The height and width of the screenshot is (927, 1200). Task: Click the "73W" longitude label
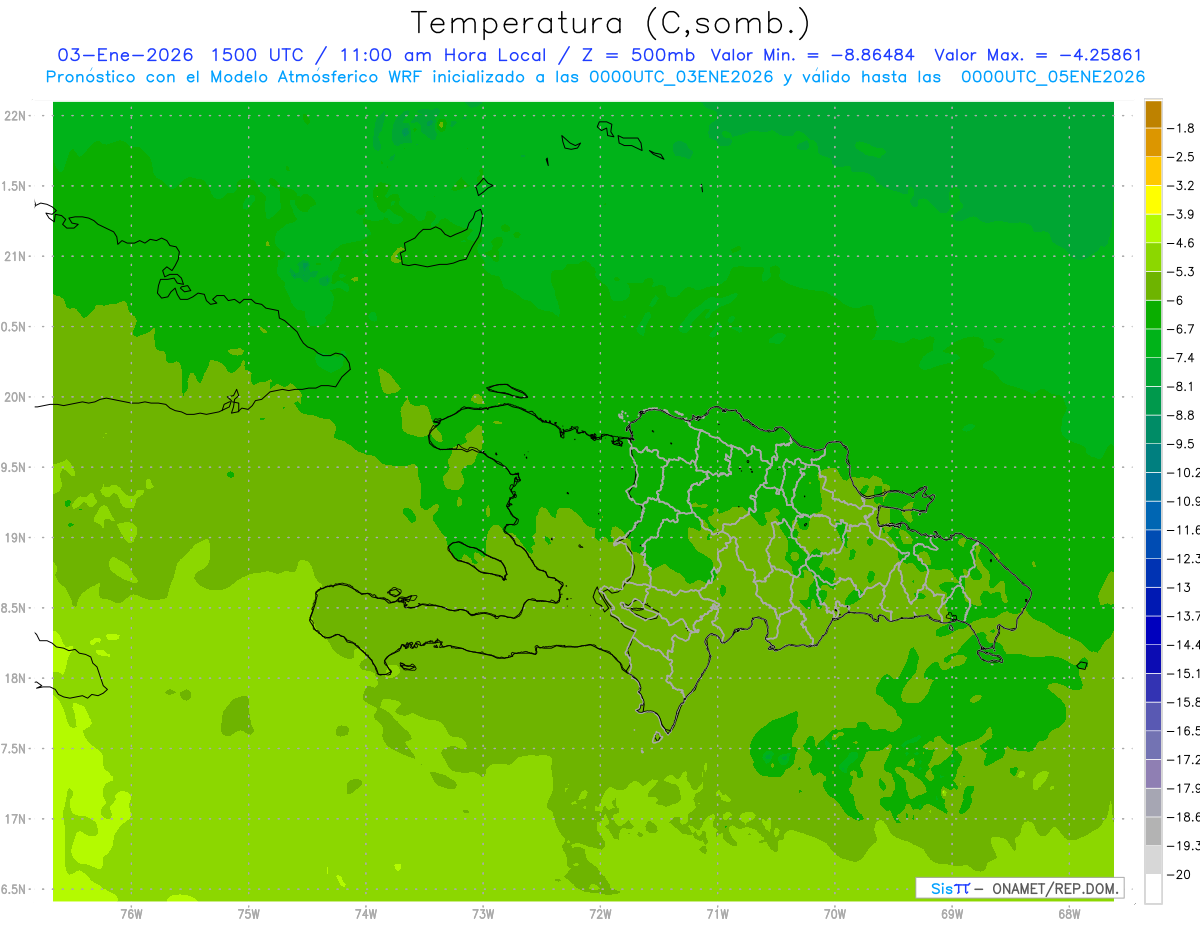tap(483, 914)
